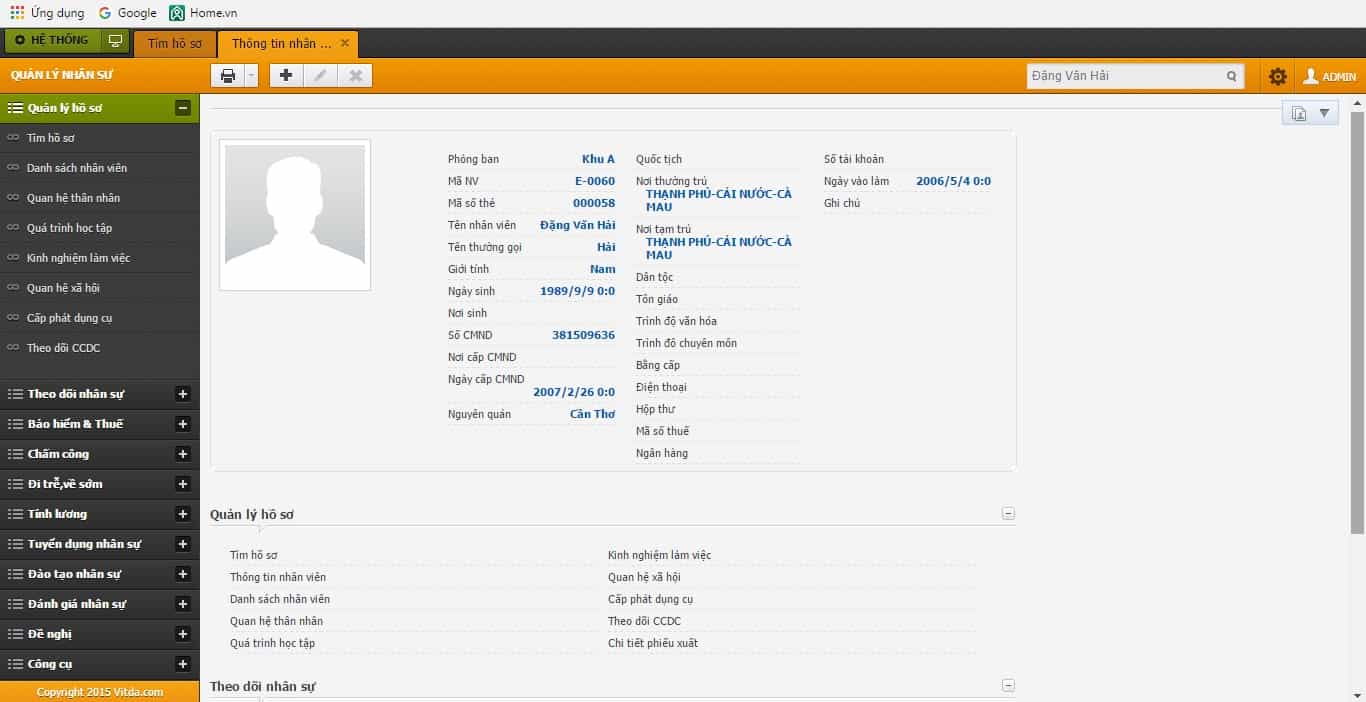Click the Khu A department value

pos(598,159)
